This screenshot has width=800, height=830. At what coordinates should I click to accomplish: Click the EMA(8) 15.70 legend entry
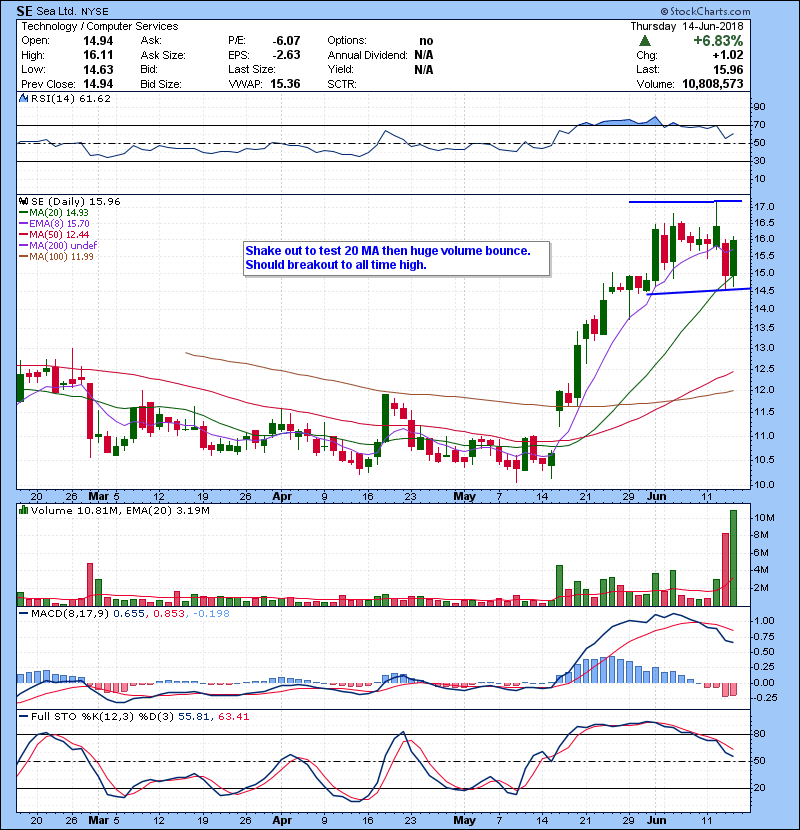click(x=55, y=223)
